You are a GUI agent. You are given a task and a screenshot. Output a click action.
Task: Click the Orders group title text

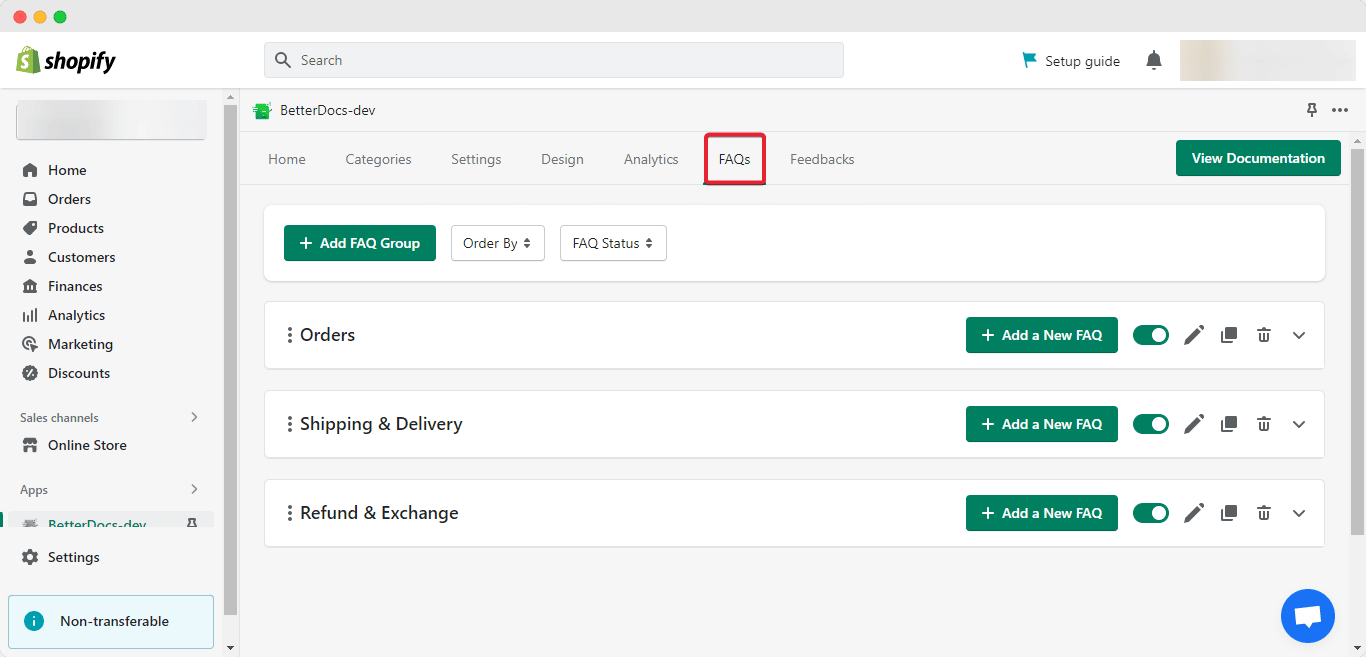click(x=328, y=335)
